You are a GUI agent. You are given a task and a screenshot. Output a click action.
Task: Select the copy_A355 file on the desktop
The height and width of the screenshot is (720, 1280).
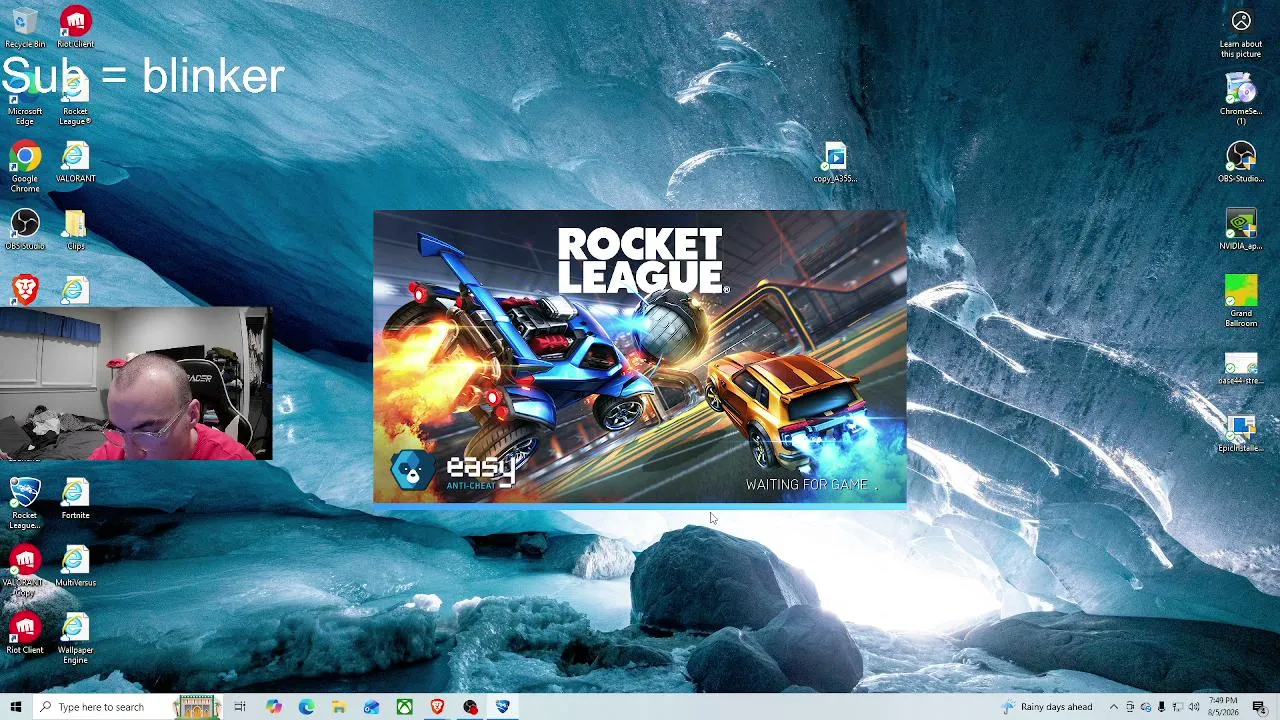click(x=835, y=162)
